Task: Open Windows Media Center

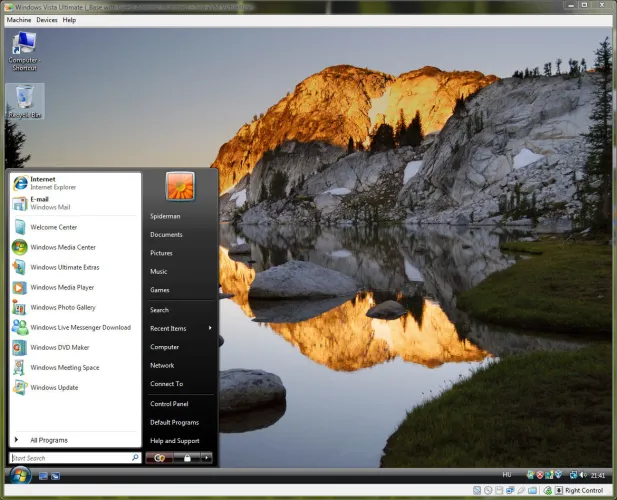Action: coord(75,247)
